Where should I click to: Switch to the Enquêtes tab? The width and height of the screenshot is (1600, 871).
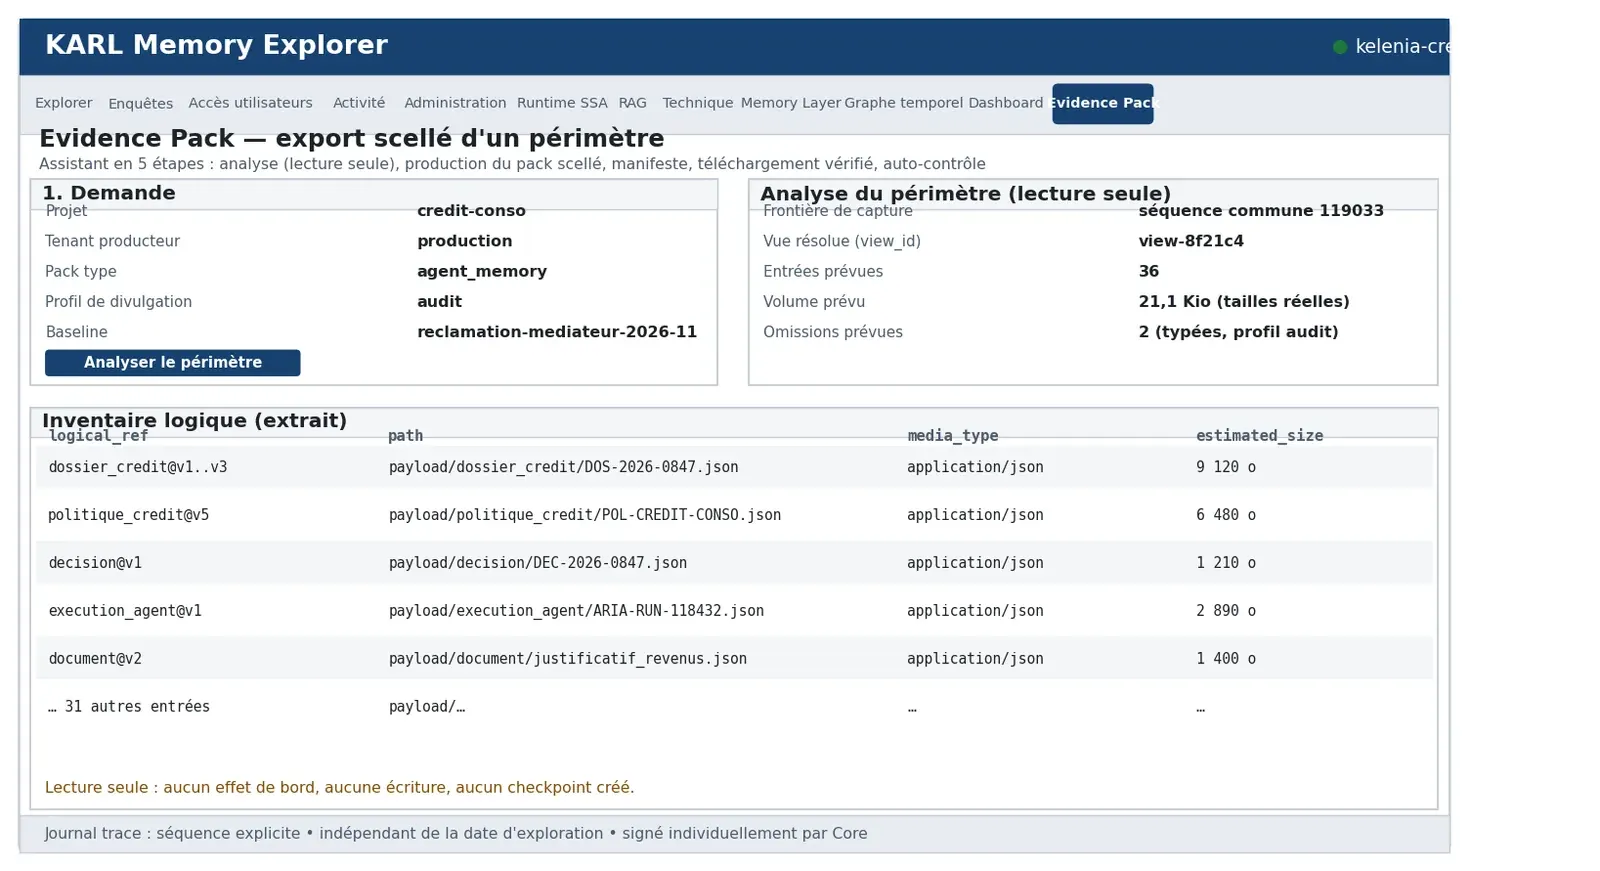[x=140, y=104]
